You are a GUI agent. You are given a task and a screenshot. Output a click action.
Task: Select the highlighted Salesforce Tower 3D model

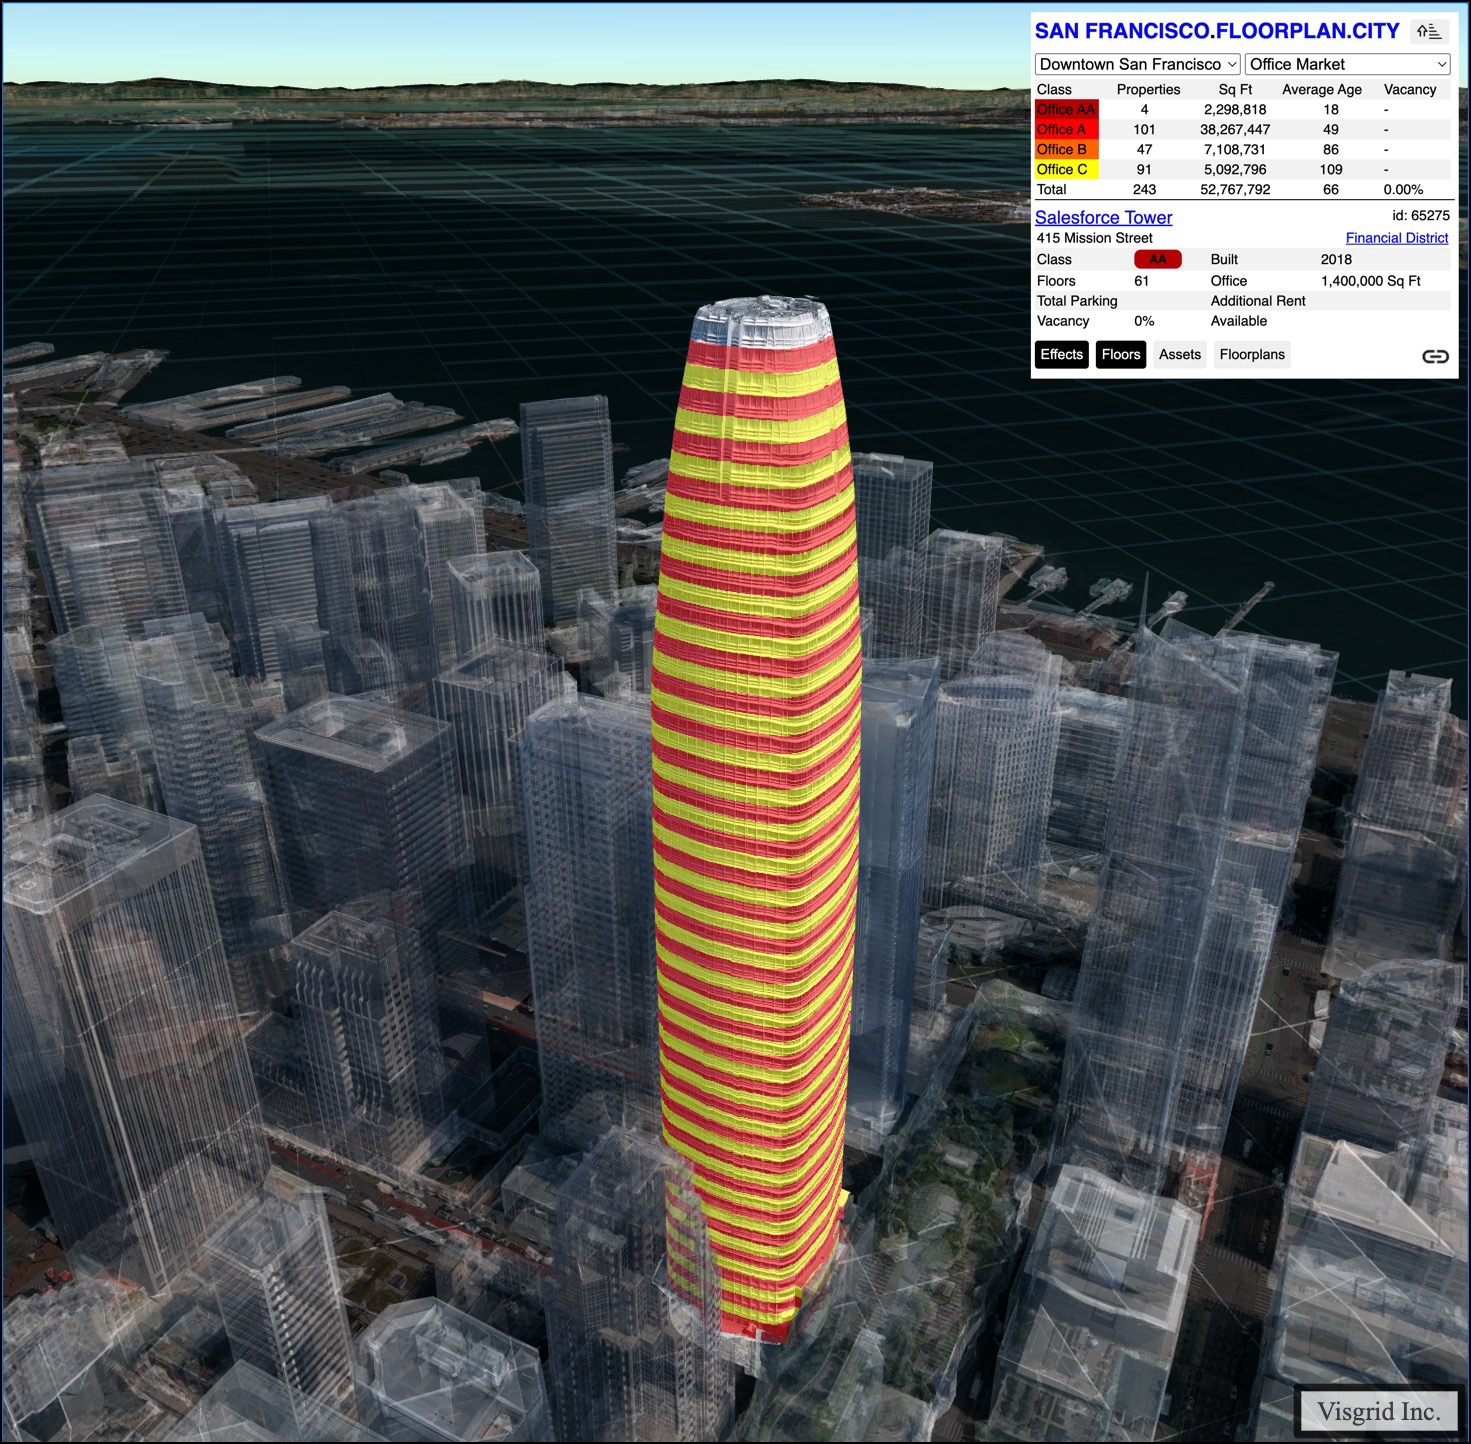[756, 800]
